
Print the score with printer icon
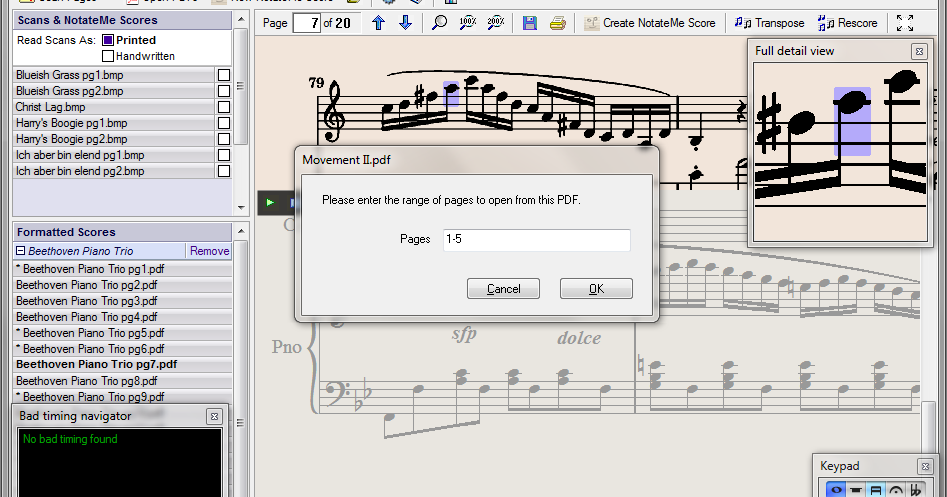point(557,23)
